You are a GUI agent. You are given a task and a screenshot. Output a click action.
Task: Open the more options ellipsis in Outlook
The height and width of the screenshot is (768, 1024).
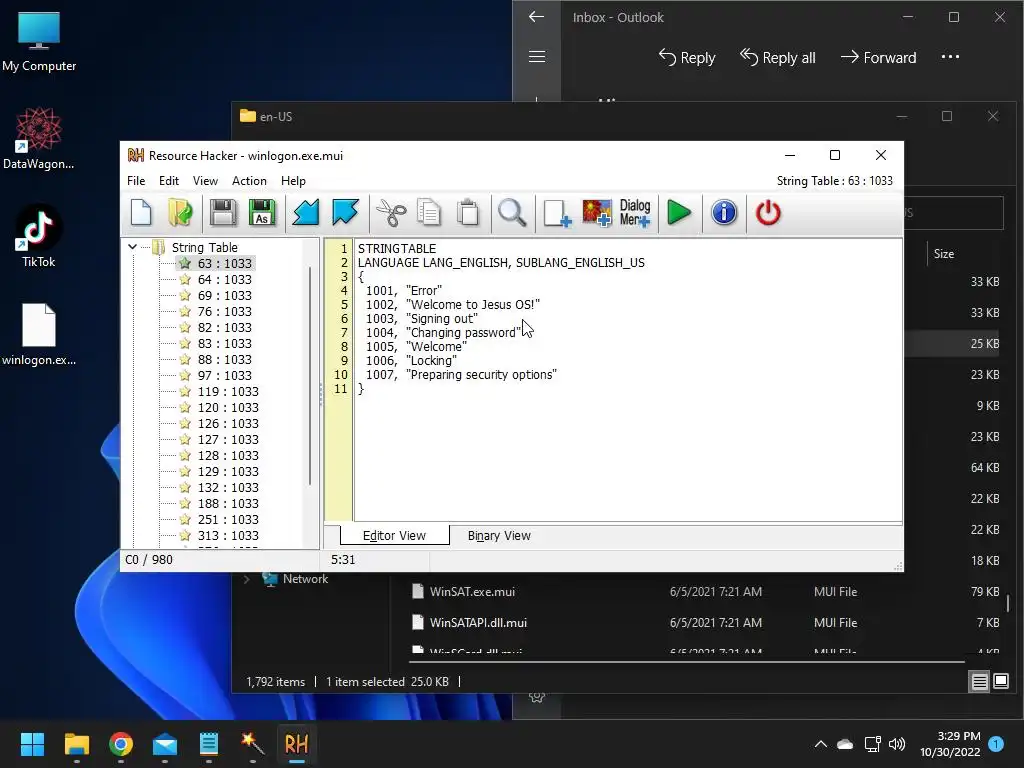tap(950, 57)
